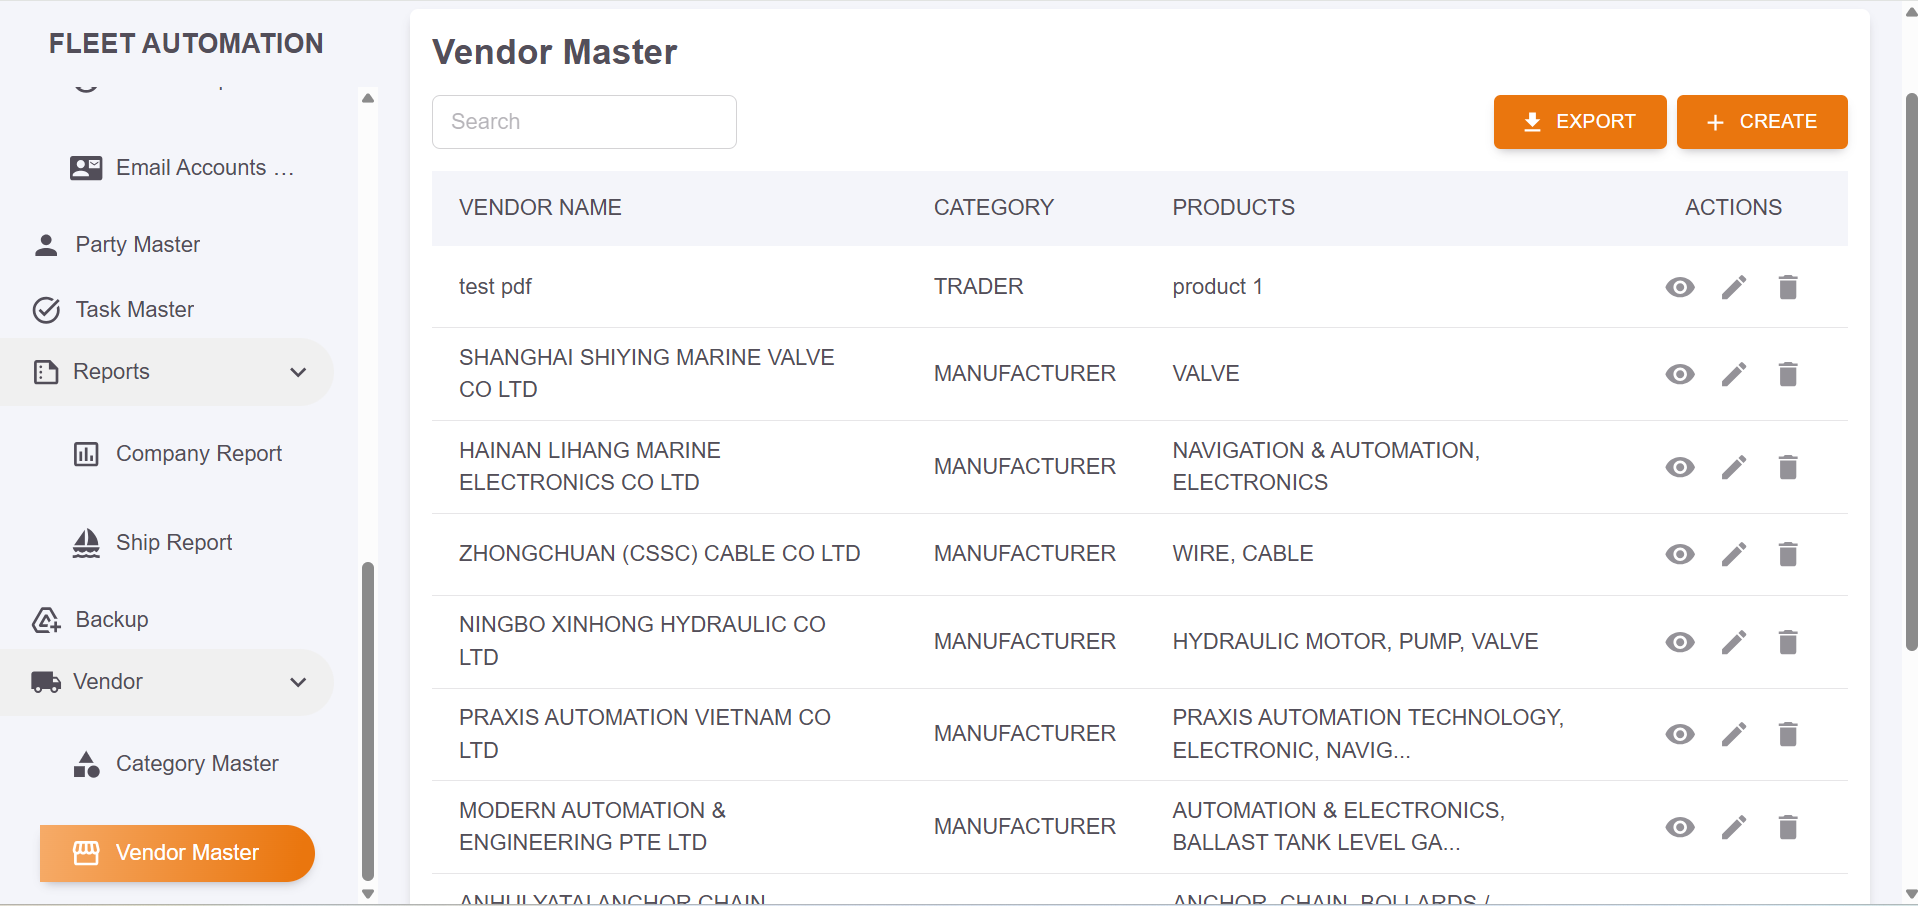Select the Email Accounts icon in sidebar
Viewport: 1918px width, 906px height.
[85, 167]
